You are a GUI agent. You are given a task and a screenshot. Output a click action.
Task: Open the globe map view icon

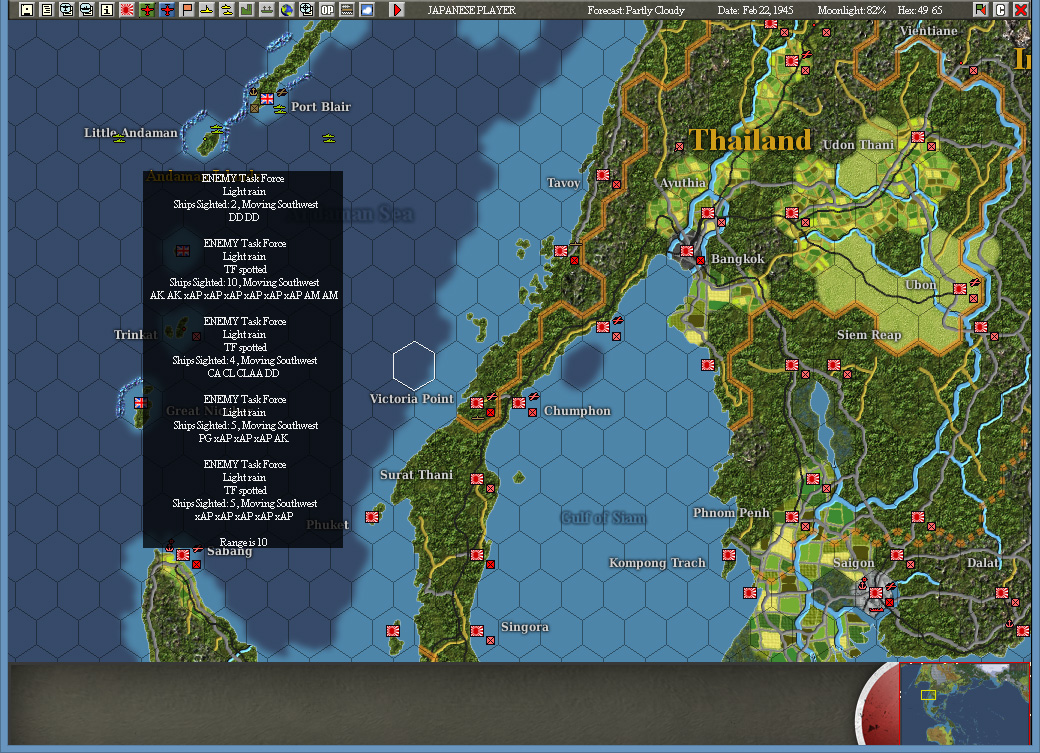point(287,10)
